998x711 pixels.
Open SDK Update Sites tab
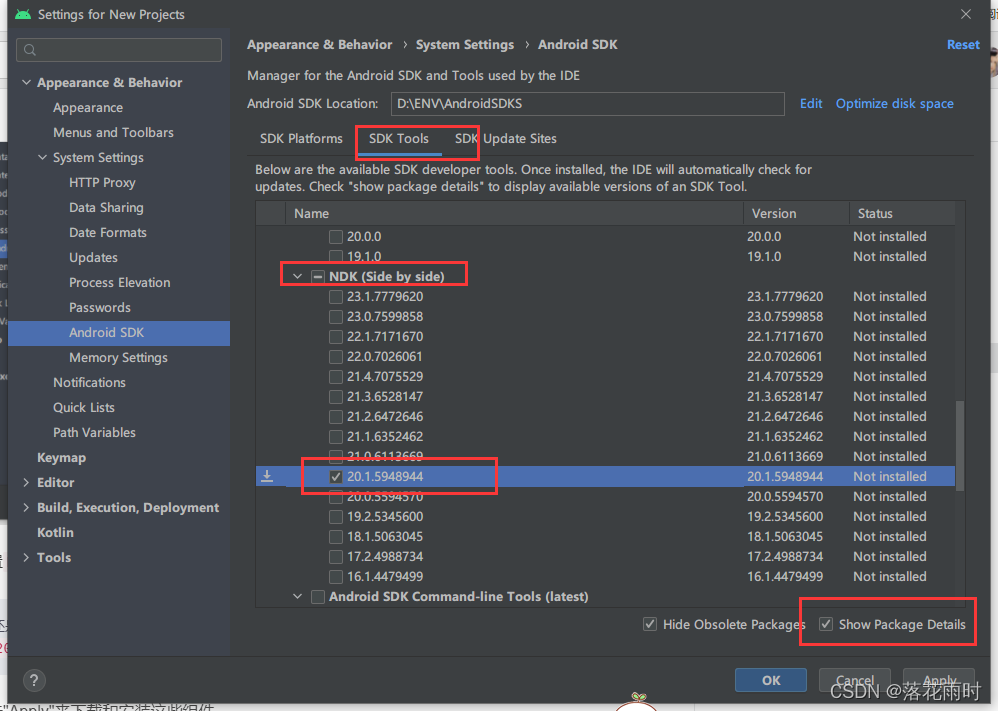point(505,138)
